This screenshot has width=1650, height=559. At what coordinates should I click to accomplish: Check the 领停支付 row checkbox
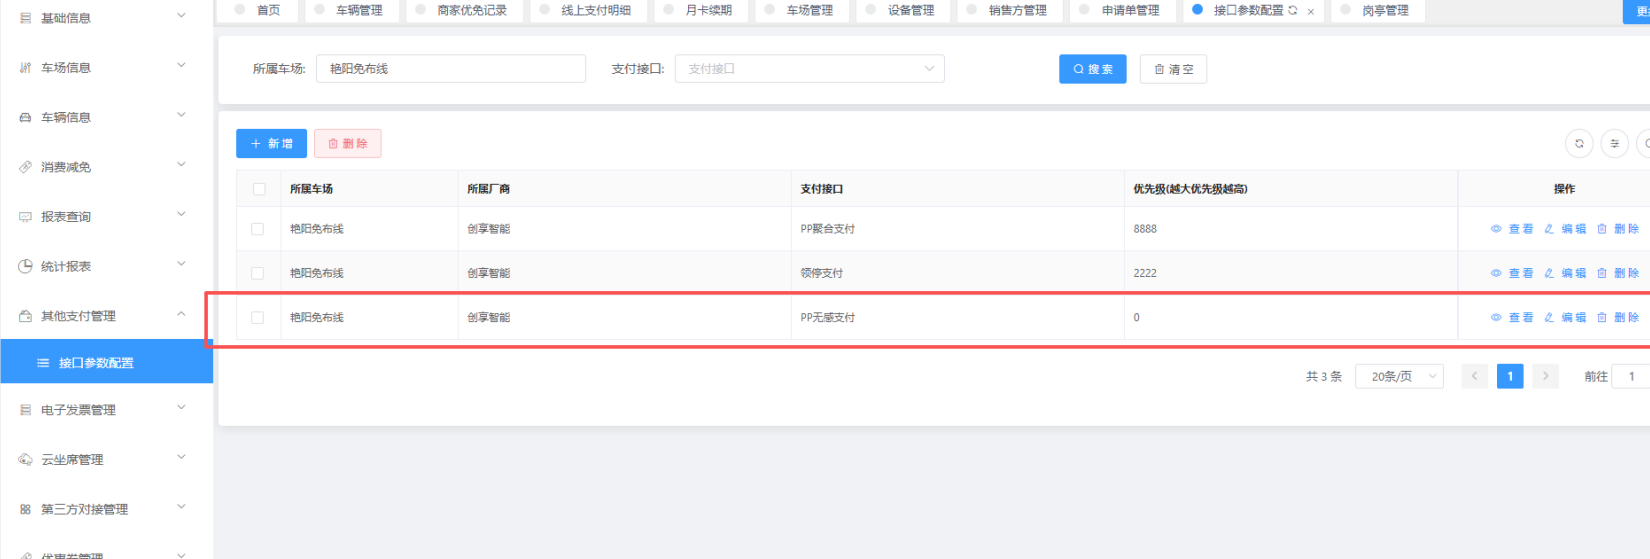coord(258,273)
